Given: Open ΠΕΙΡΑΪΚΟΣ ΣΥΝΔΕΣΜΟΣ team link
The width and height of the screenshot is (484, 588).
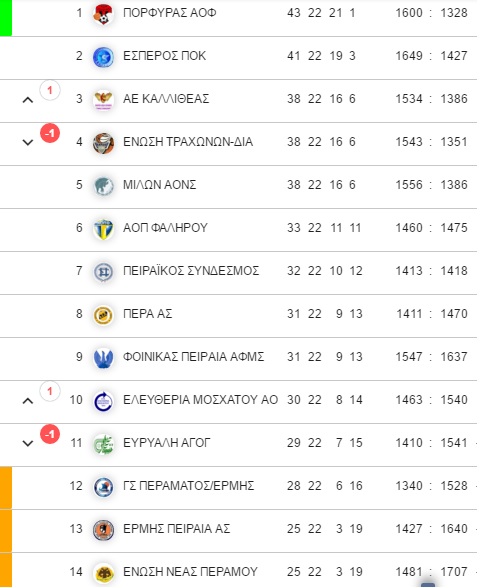Looking at the screenshot, I should click(191, 271).
